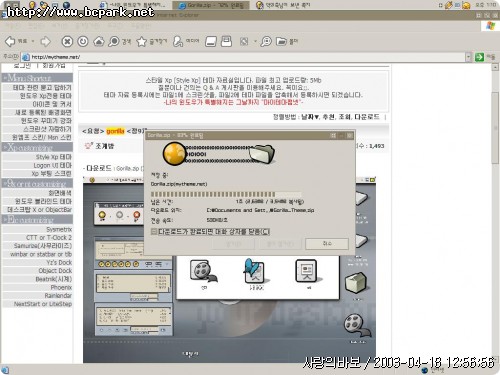
Task: Click the globe icon in download dialog
Action: pyautogui.click(x=174, y=154)
